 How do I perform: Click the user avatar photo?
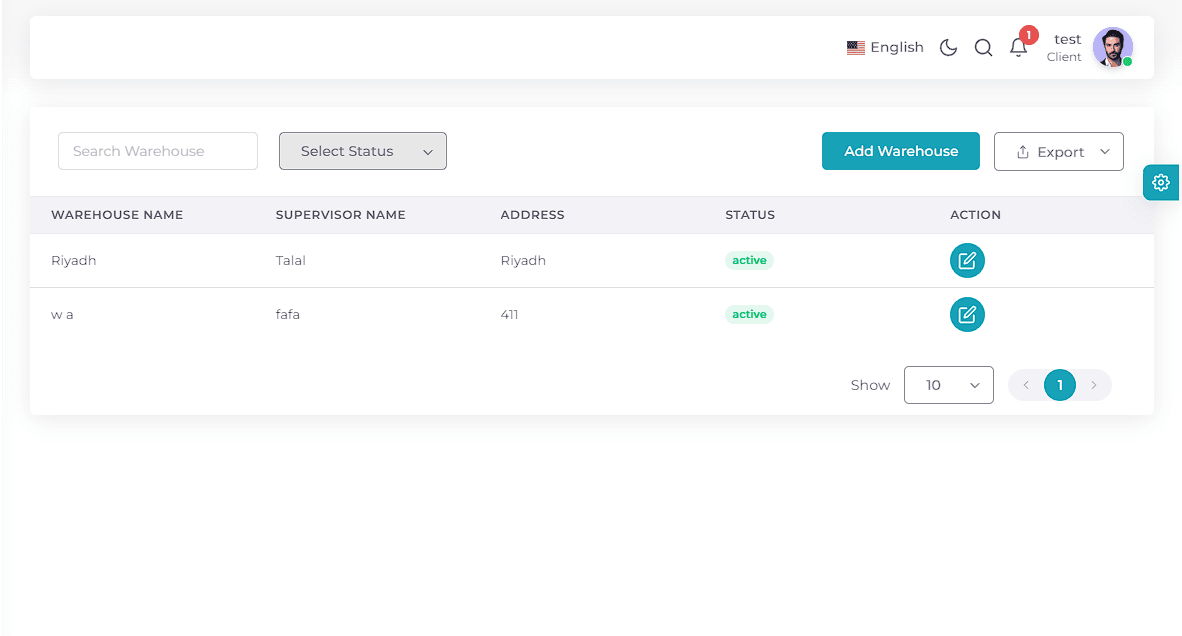pos(1113,47)
